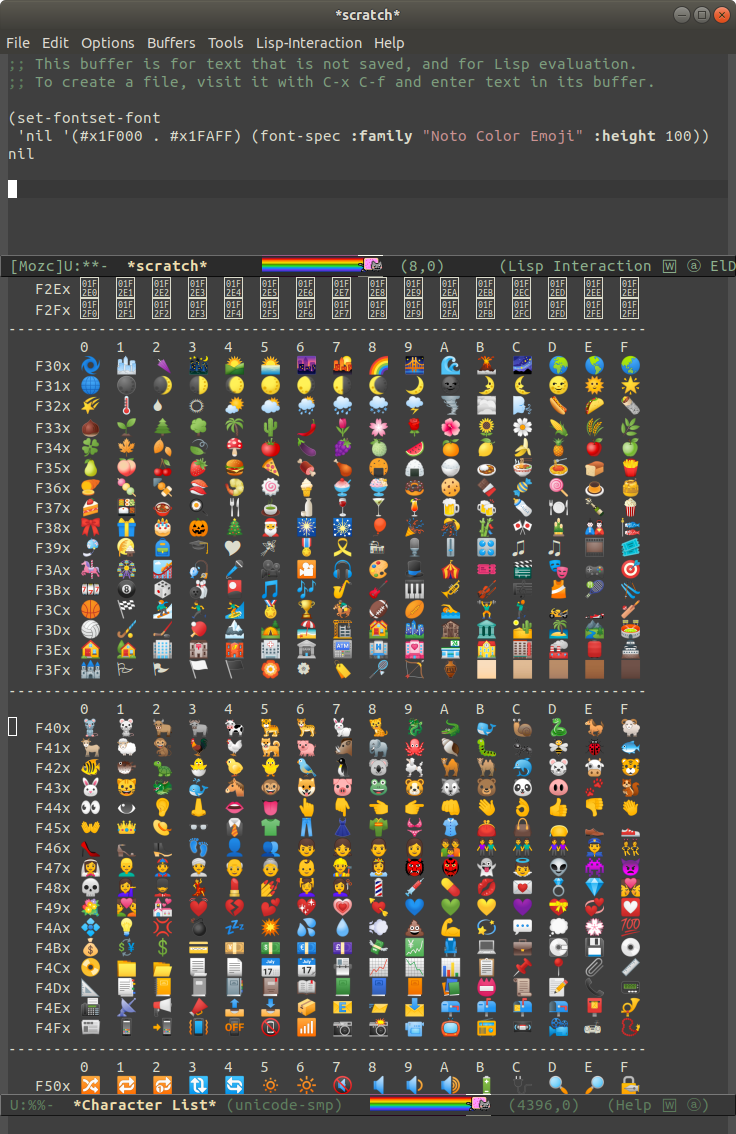736x1134 pixels.
Task: Click the Help mode indicator in bottom mode line
Action: click(632, 1105)
